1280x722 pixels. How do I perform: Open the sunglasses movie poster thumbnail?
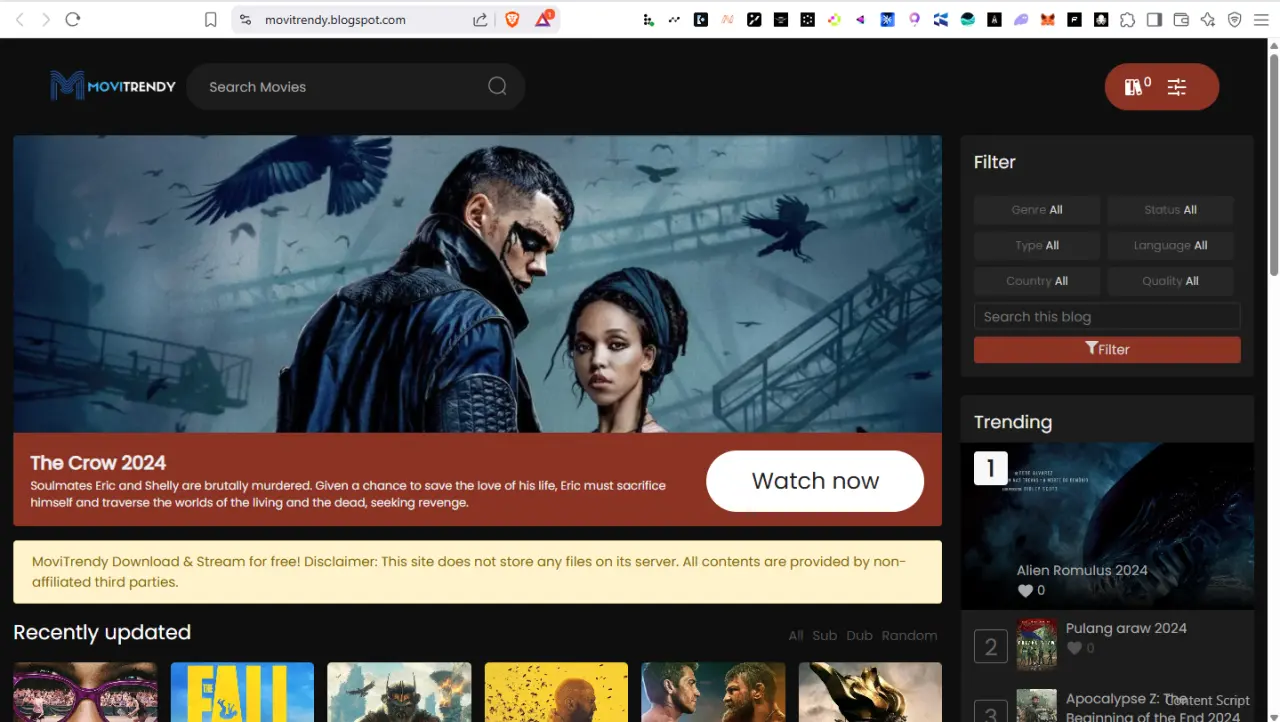click(85, 692)
